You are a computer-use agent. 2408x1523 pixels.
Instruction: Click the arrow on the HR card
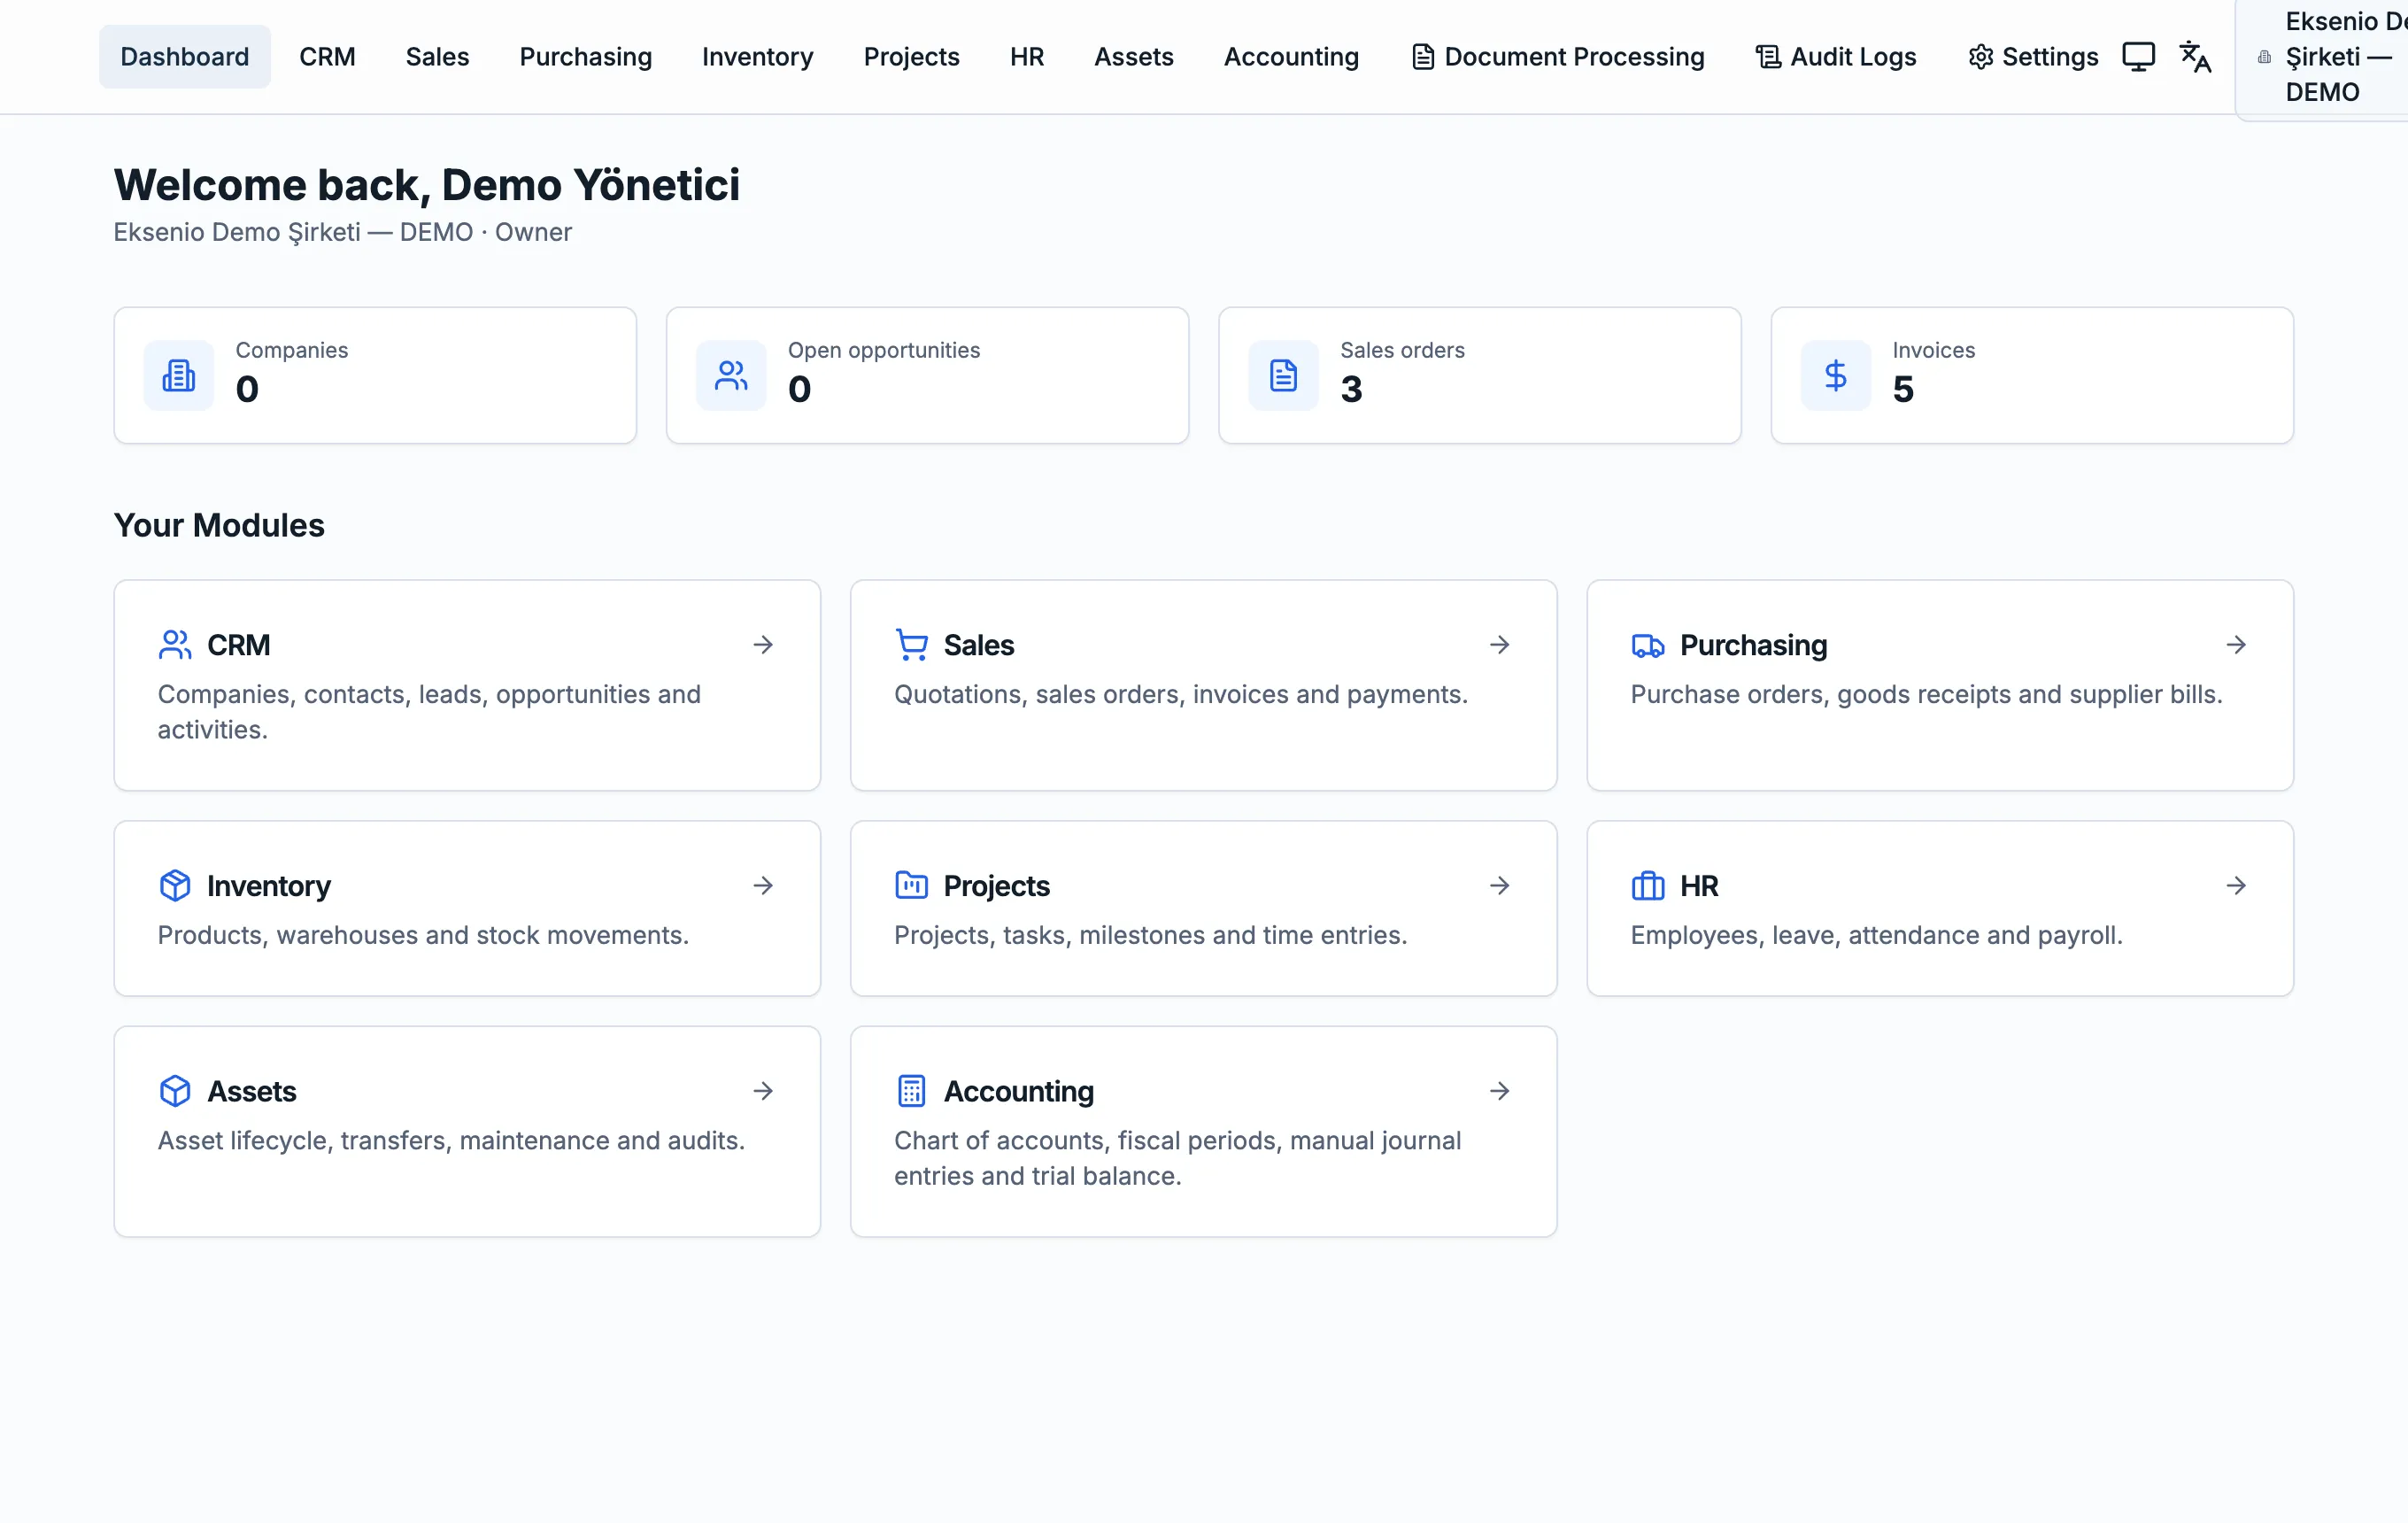2236,886
